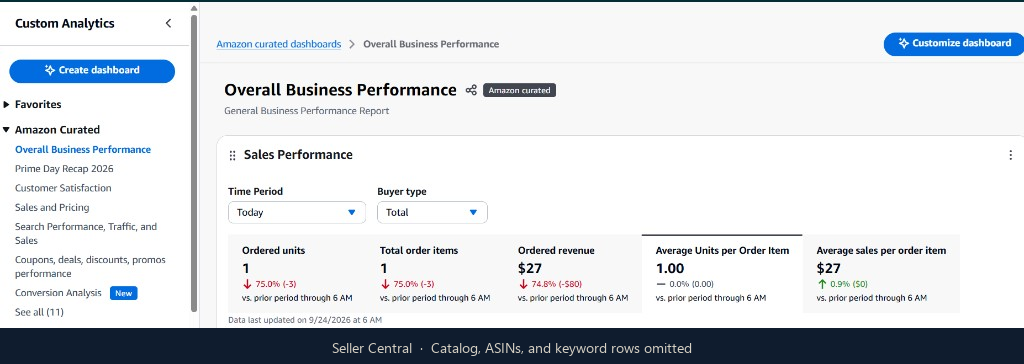Select Average sales per order item tab
The width and height of the screenshot is (1024, 364).
(881, 274)
